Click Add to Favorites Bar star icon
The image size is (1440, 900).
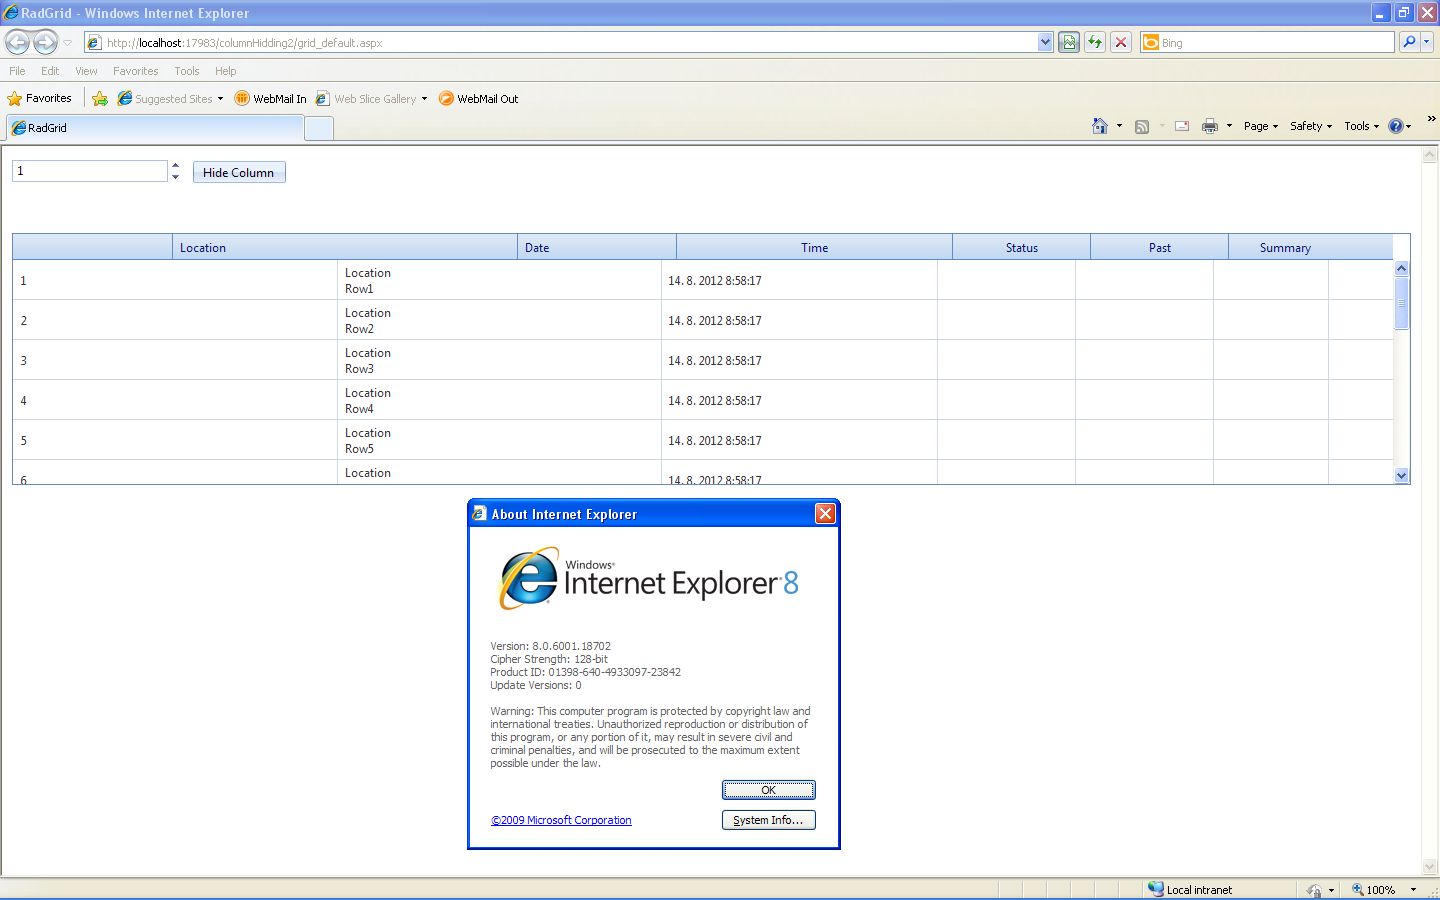100,98
